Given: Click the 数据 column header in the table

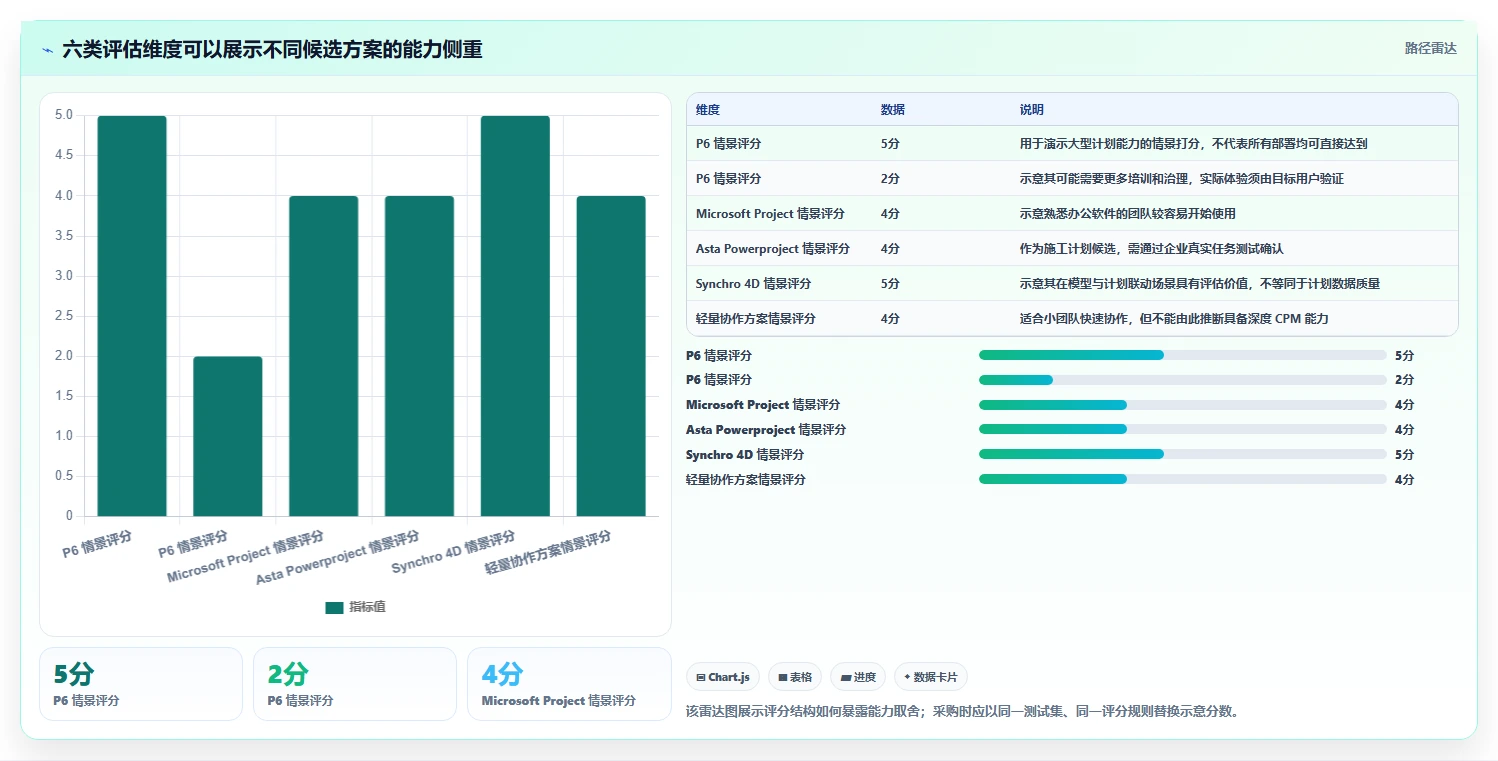Looking at the screenshot, I should pyautogui.click(x=892, y=110).
